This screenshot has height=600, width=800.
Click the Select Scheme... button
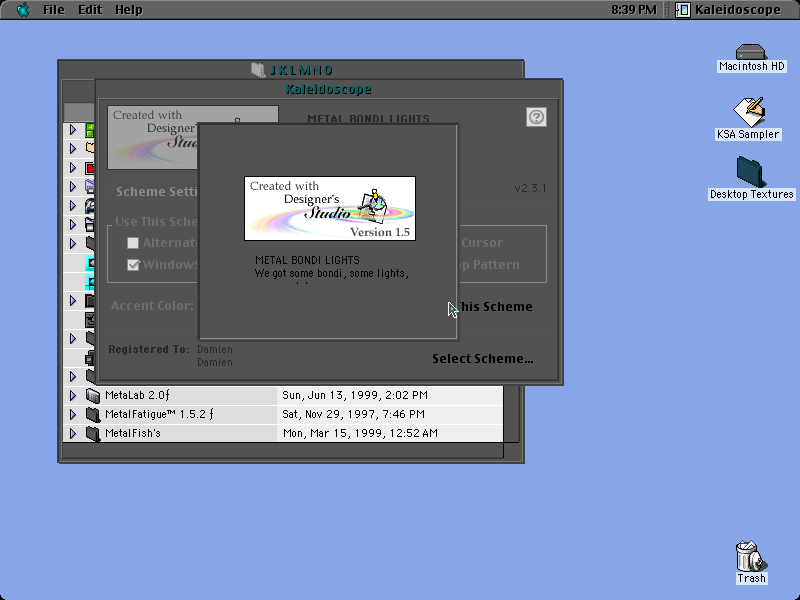tap(483, 359)
